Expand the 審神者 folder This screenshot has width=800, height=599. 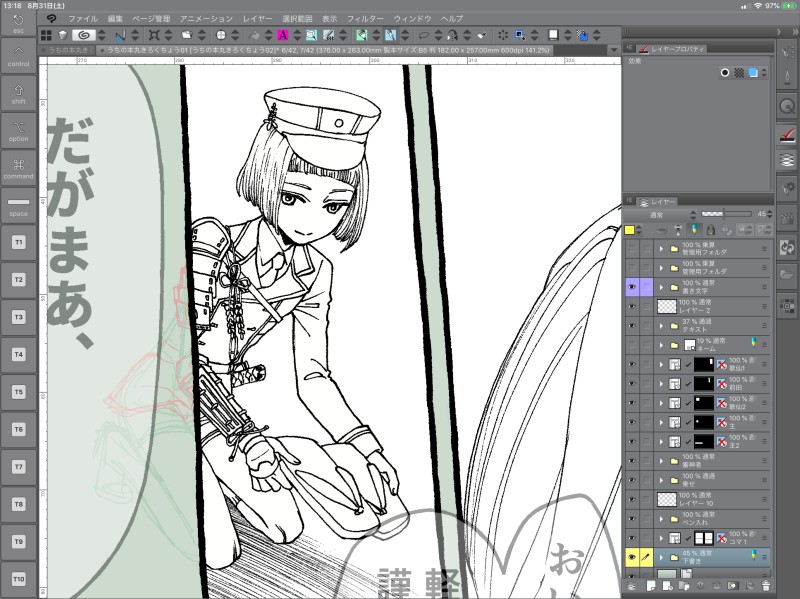[661, 461]
